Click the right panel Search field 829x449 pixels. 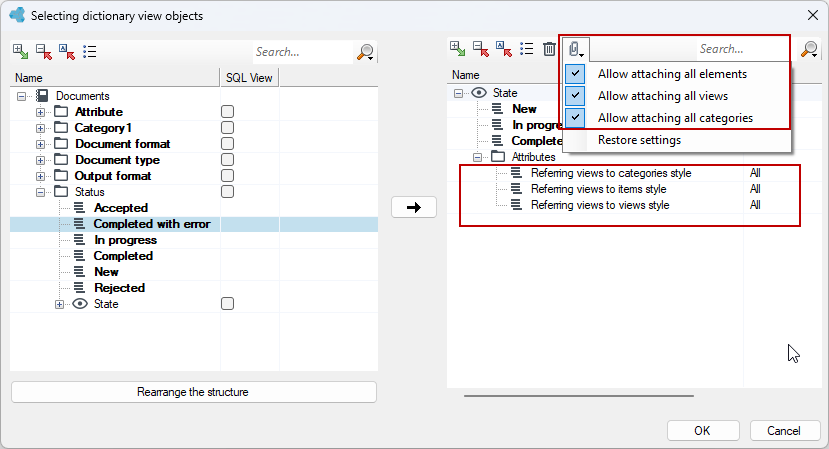(x=743, y=49)
